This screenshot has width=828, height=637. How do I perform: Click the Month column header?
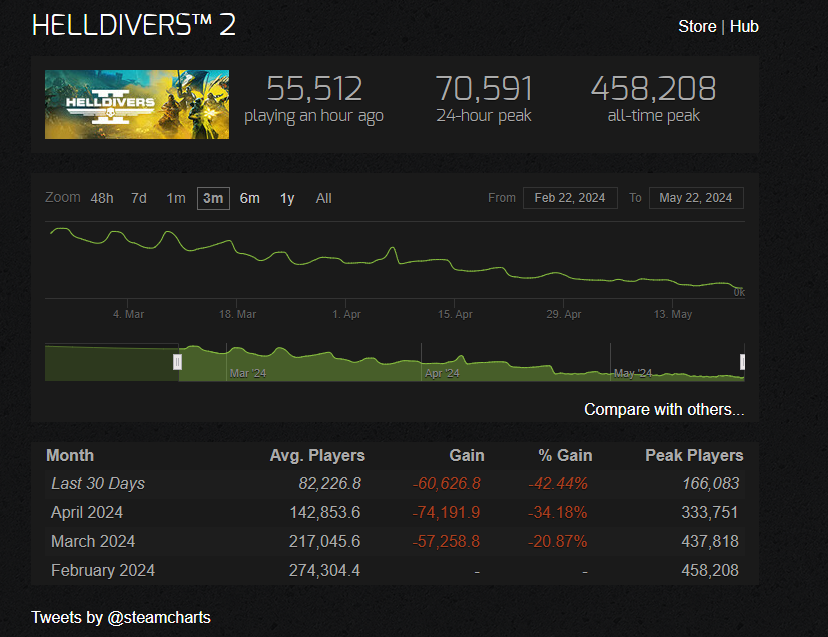tap(70, 455)
